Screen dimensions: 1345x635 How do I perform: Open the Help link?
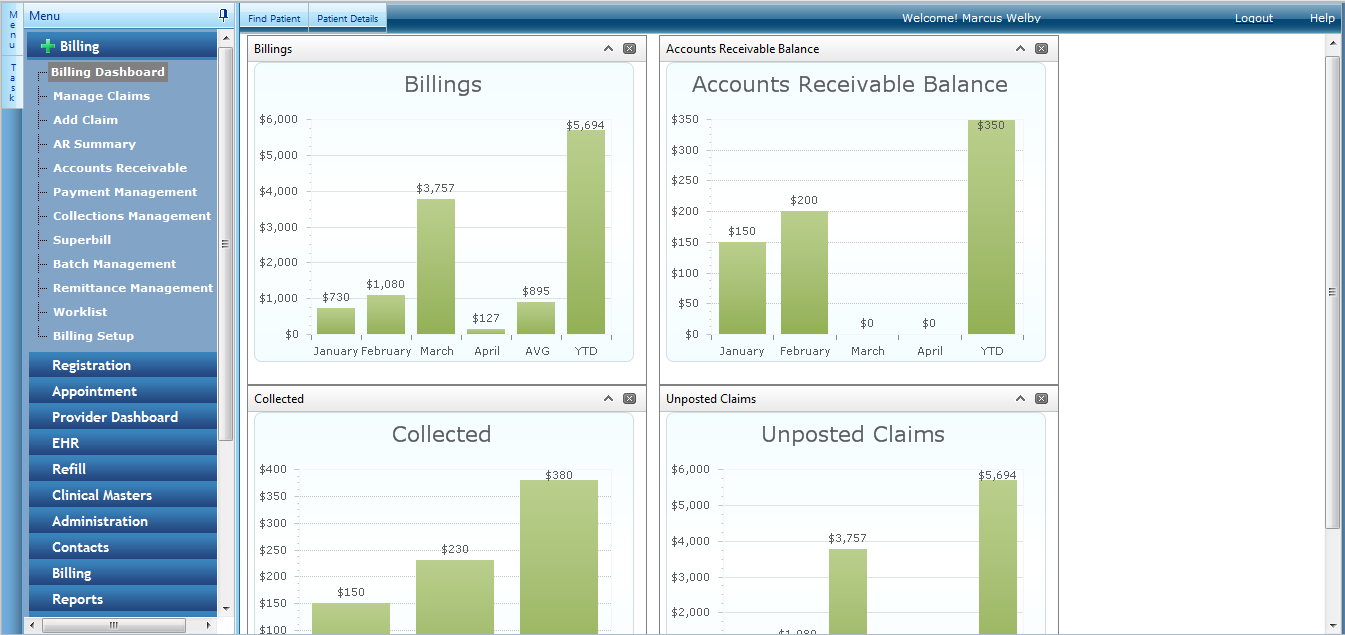(1322, 18)
